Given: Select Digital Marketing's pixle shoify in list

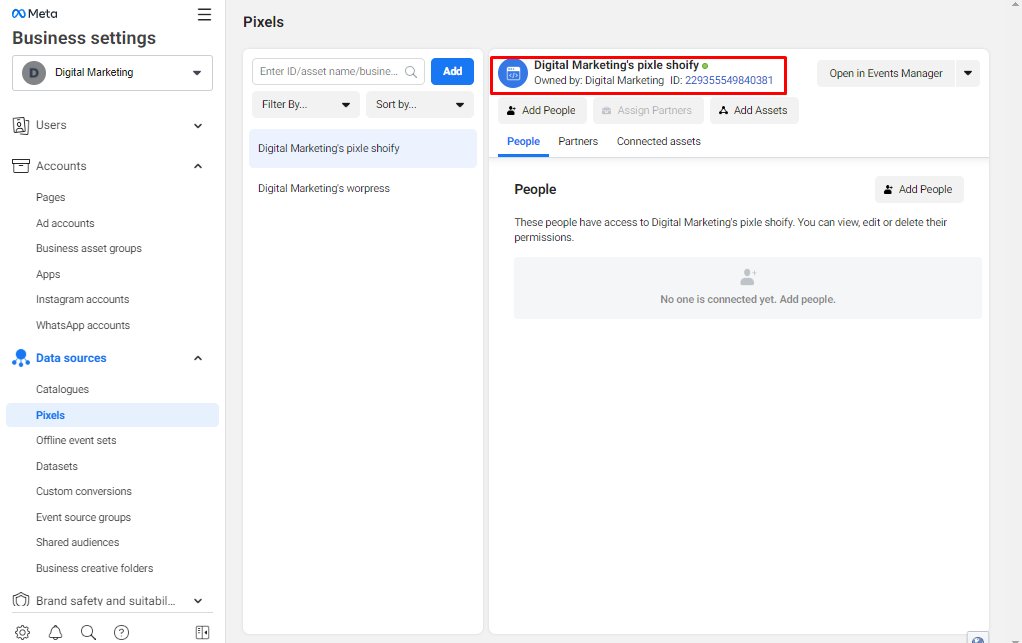Looking at the screenshot, I should (363, 149).
